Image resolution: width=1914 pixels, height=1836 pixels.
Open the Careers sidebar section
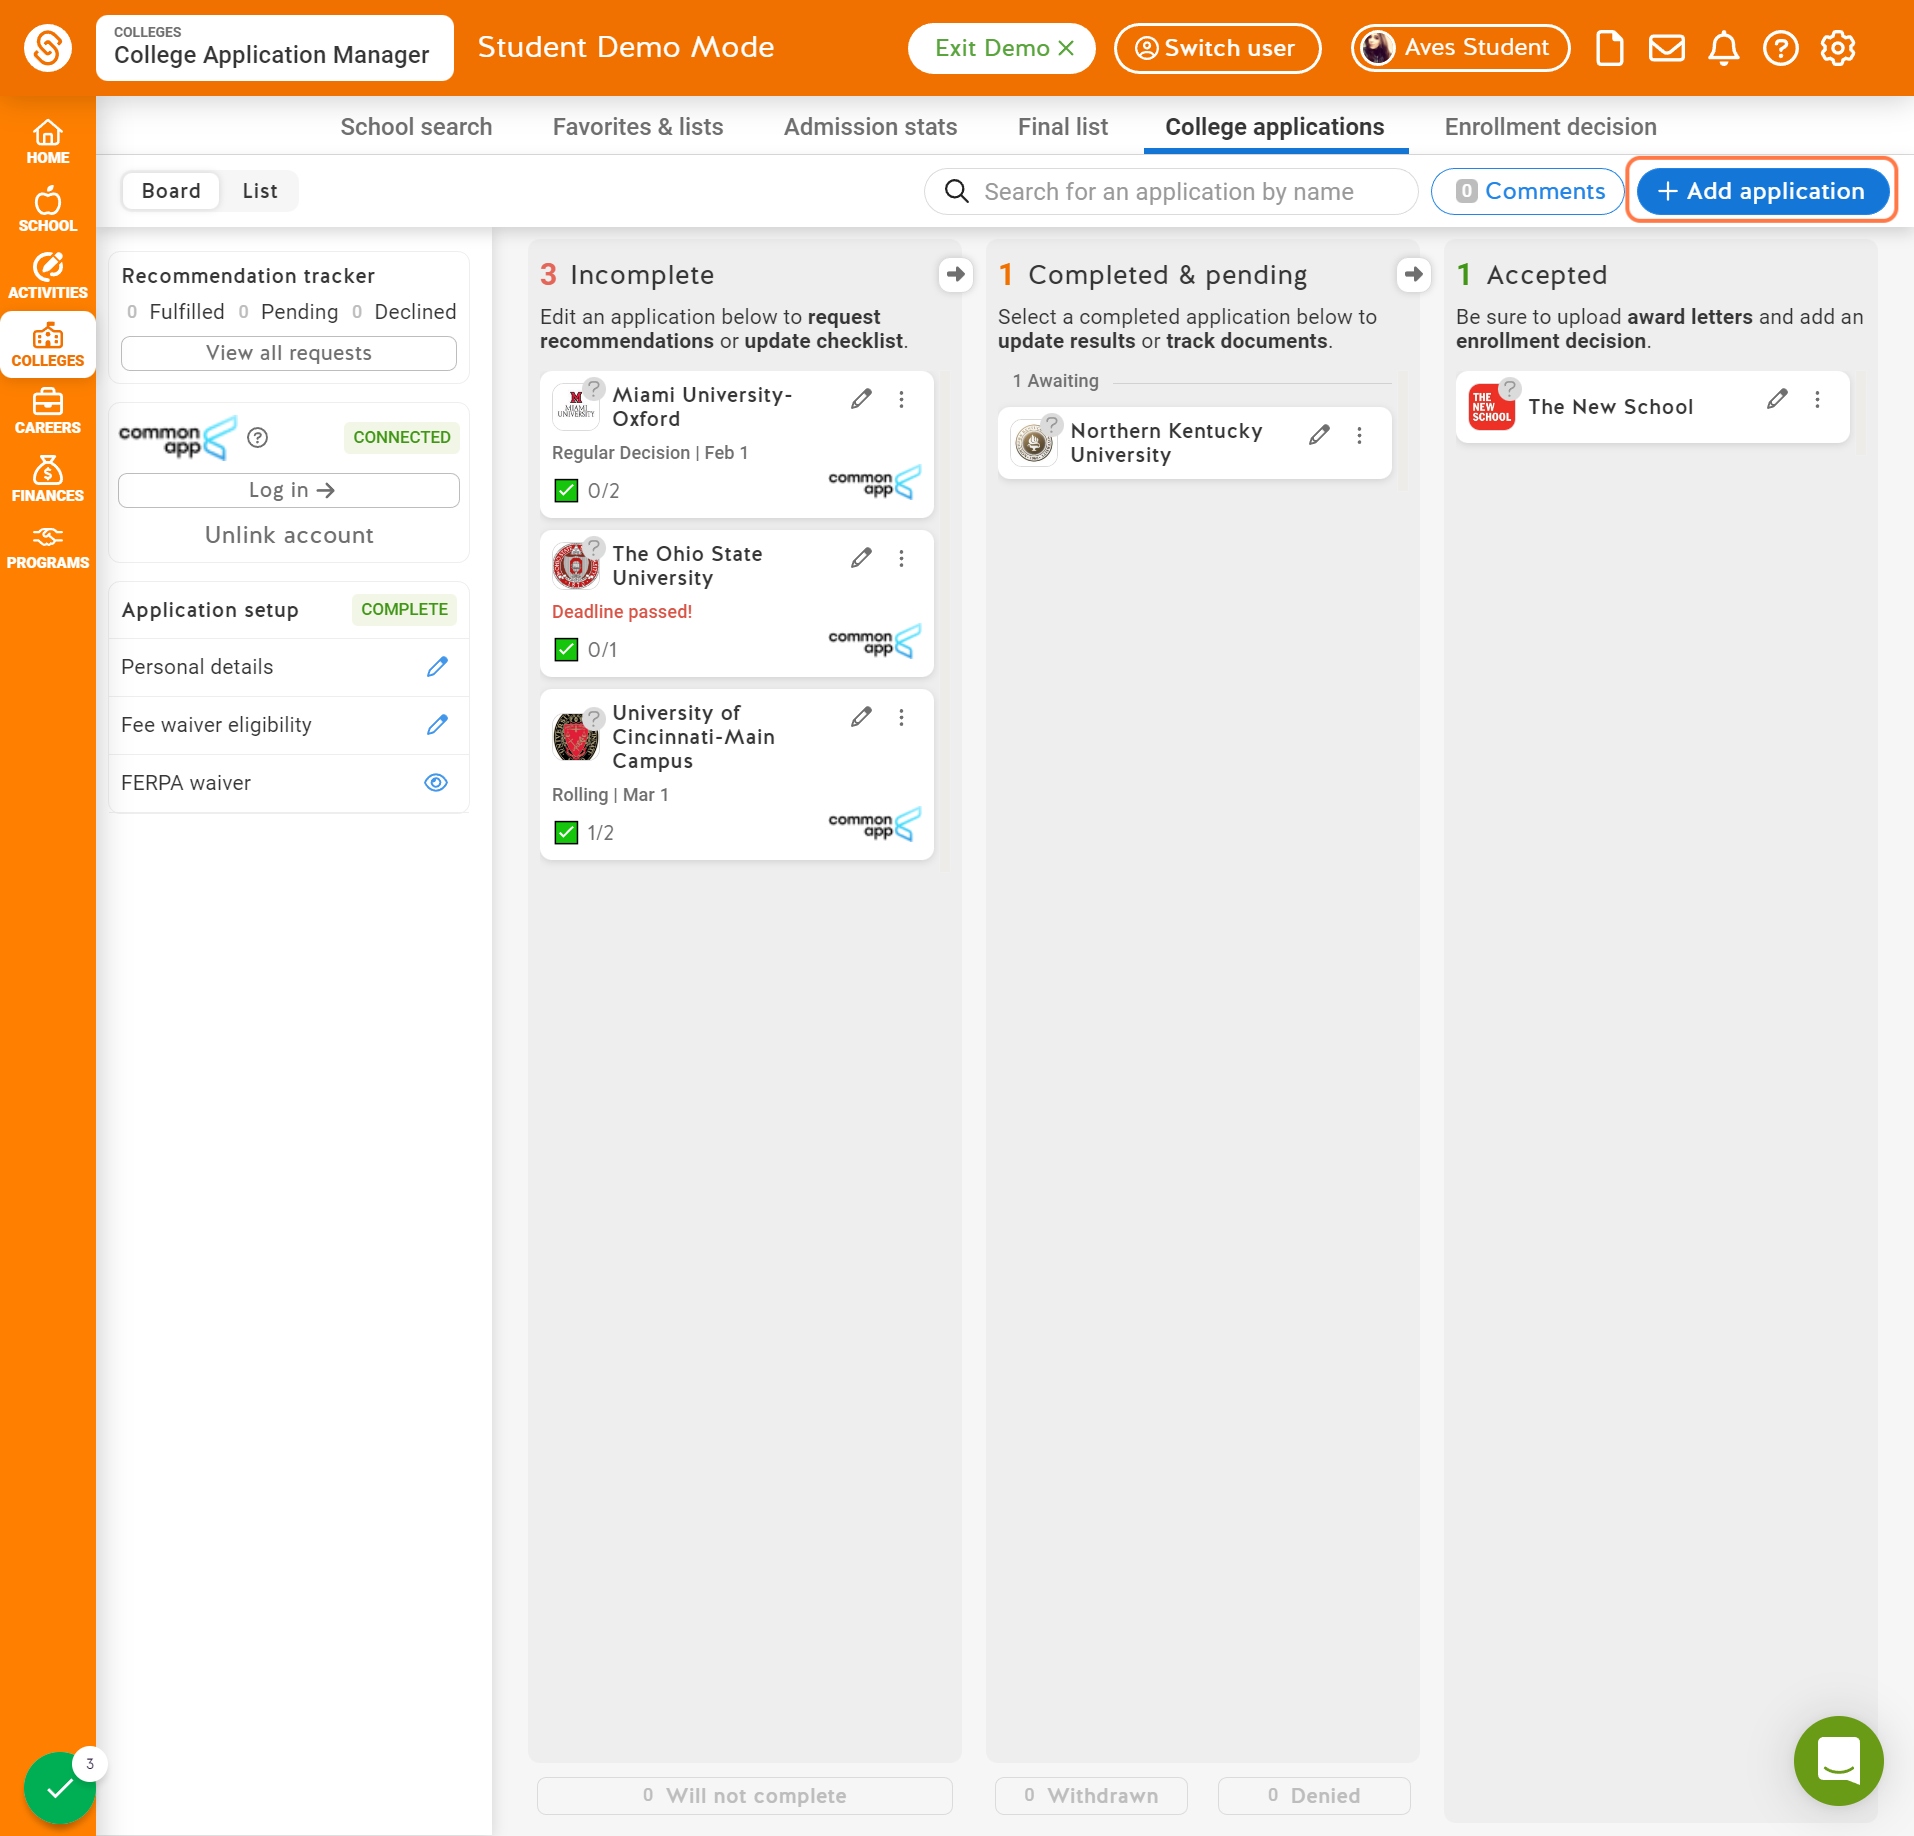[48, 412]
